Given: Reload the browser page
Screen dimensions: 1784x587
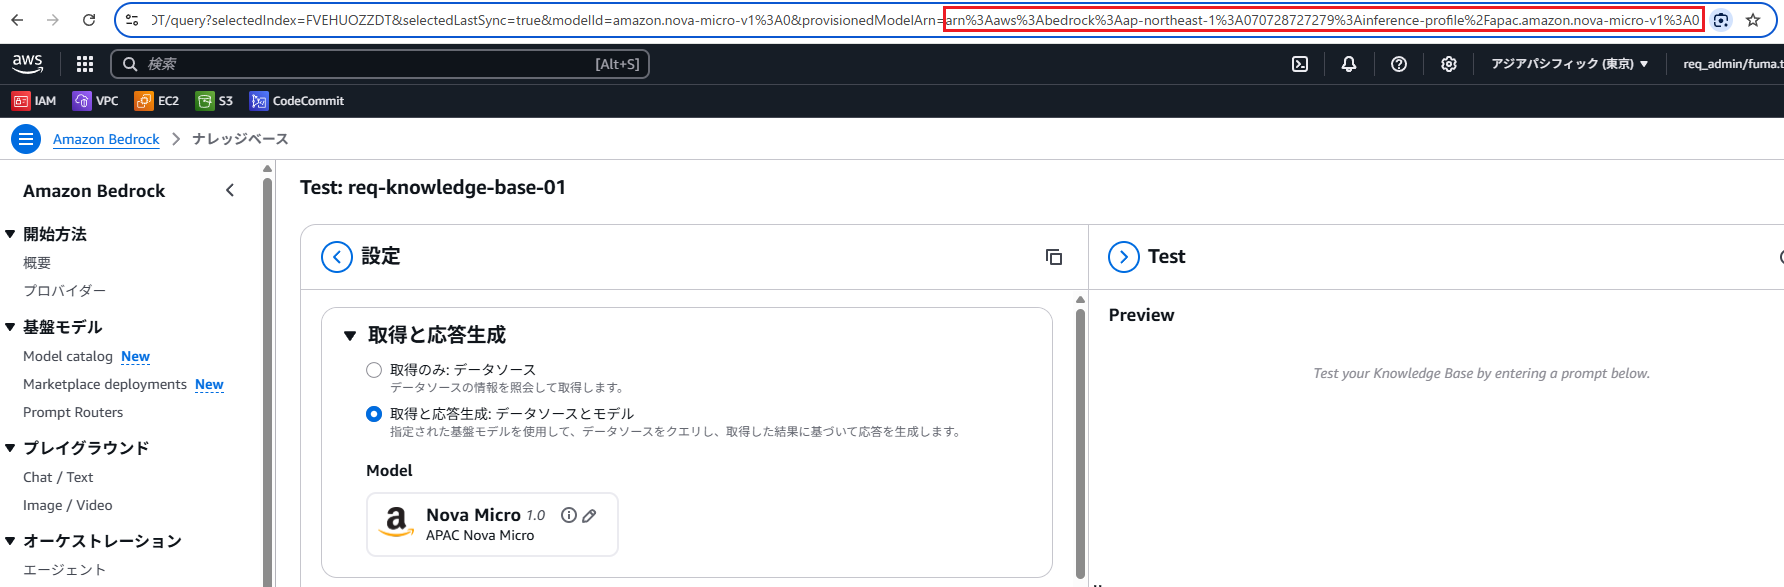Looking at the screenshot, I should (x=89, y=20).
